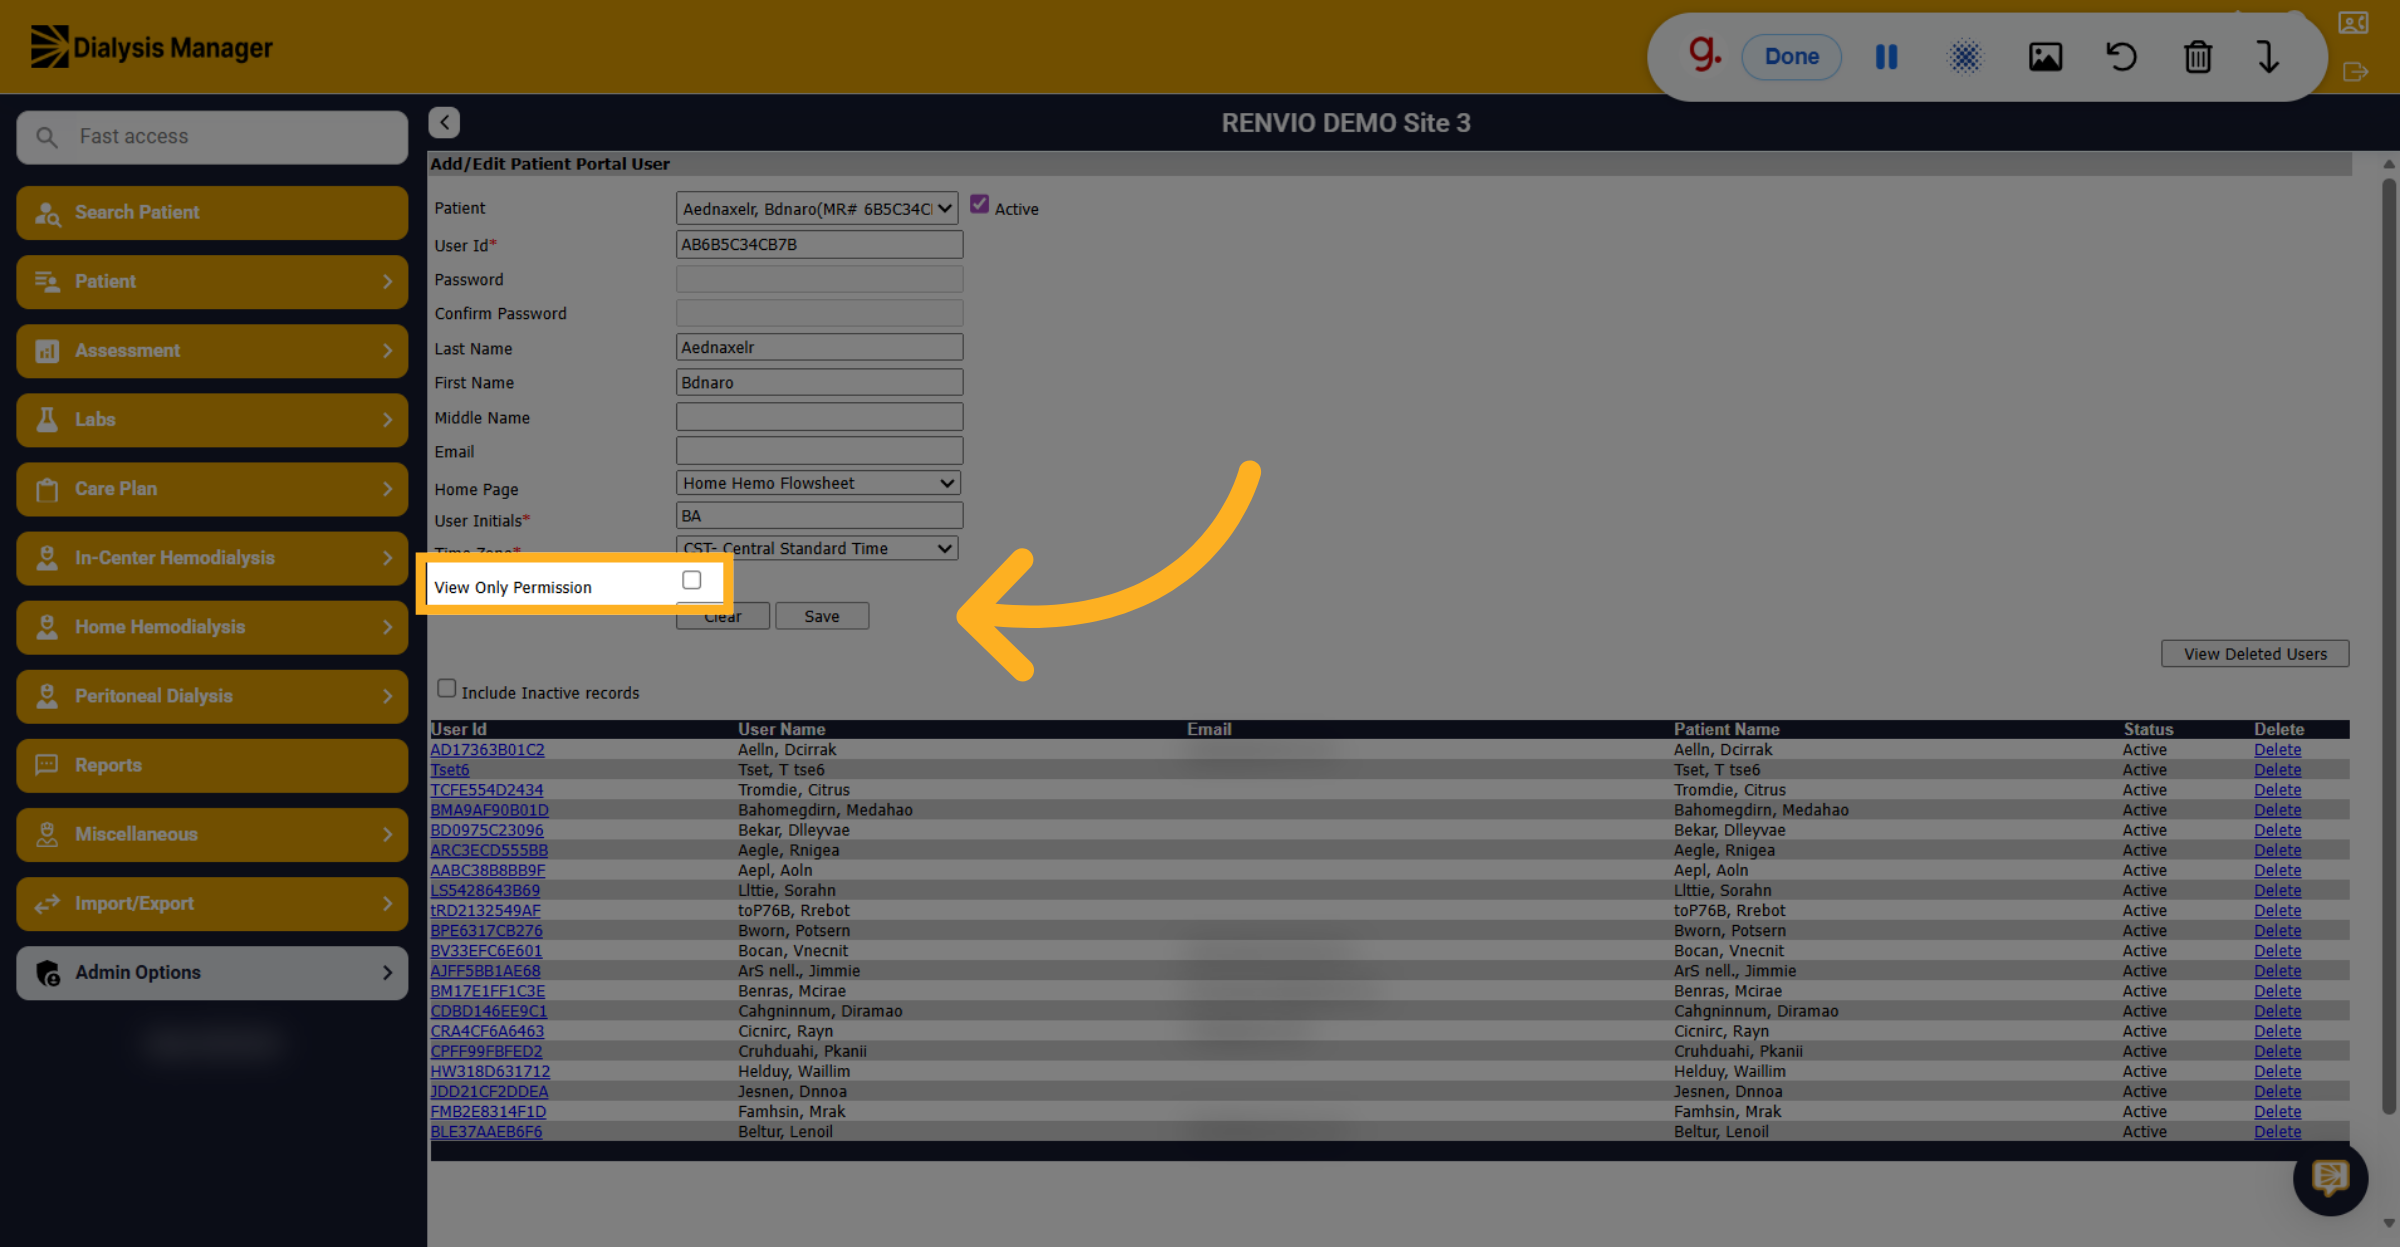The width and height of the screenshot is (2400, 1247).
Task: Click the red g logo icon
Action: click(x=1705, y=53)
